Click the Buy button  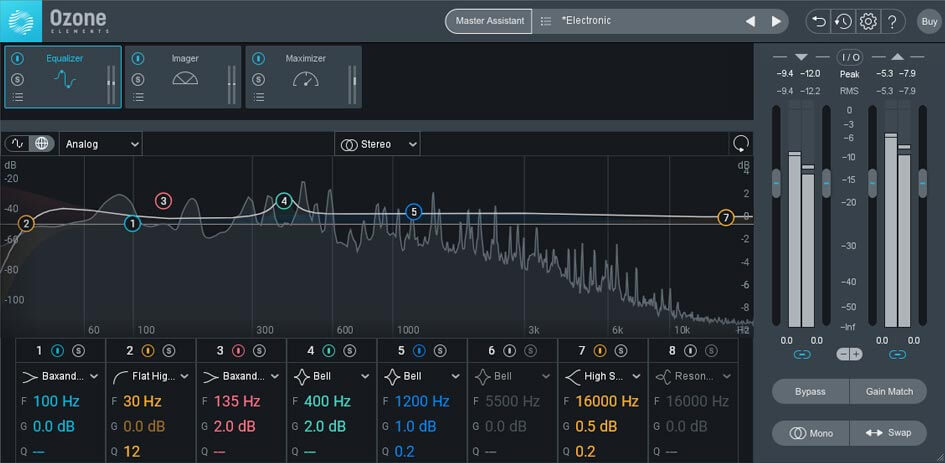(x=929, y=22)
